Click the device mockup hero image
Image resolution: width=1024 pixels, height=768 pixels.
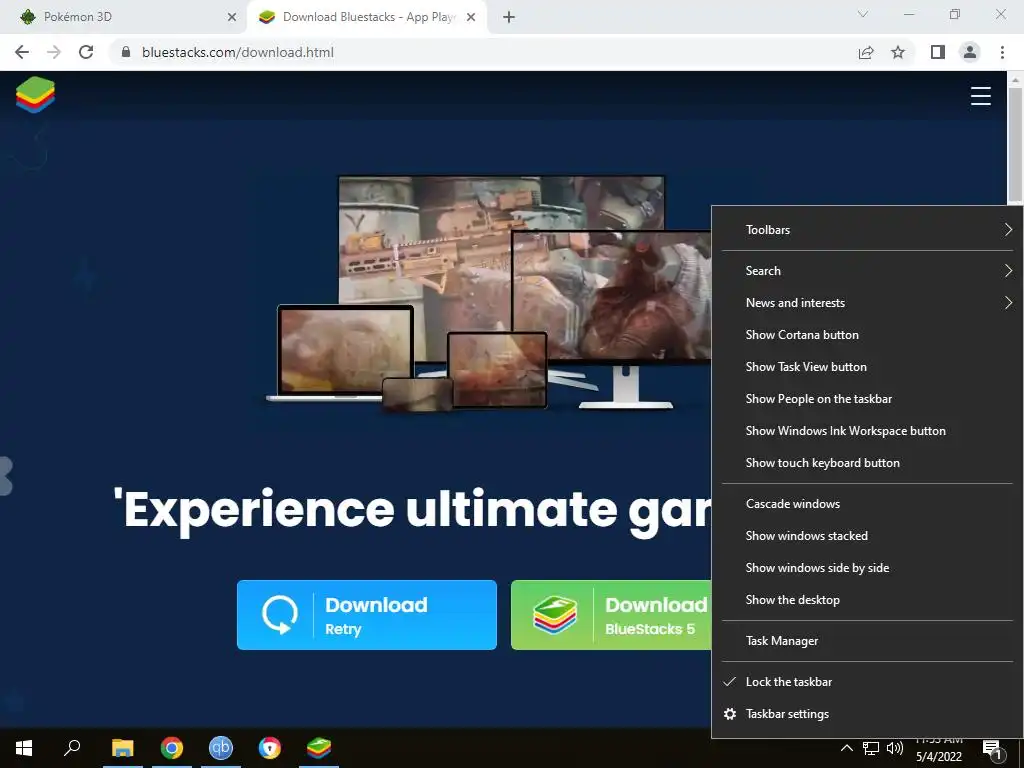488,293
